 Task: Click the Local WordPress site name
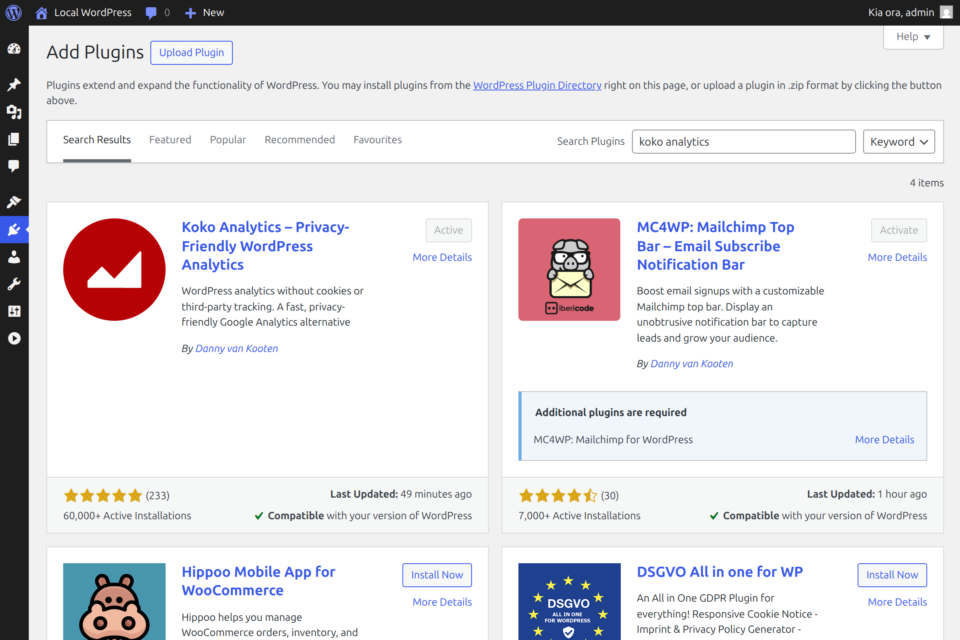pos(92,12)
